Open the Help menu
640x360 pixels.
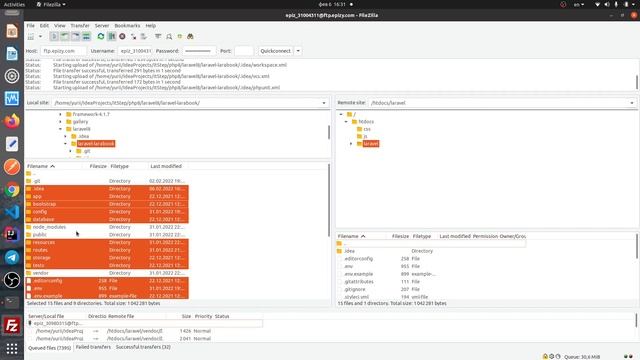coord(151,26)
